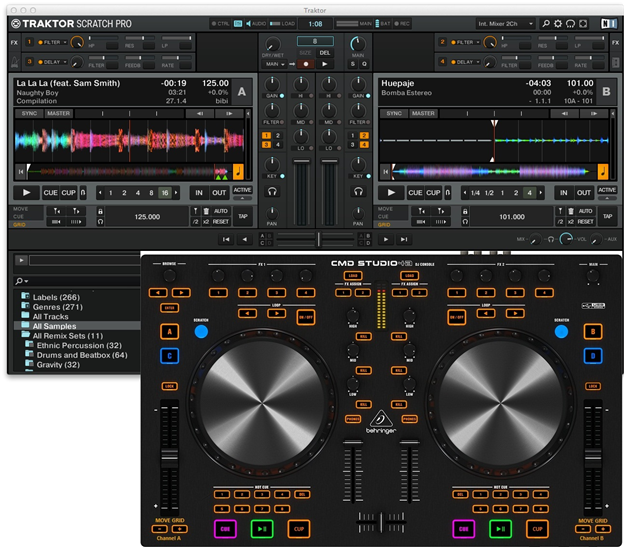This screenshot has width=624, height=547.
Task: Jump to start on deck B stripe
Action: click(x=385, y=171)
